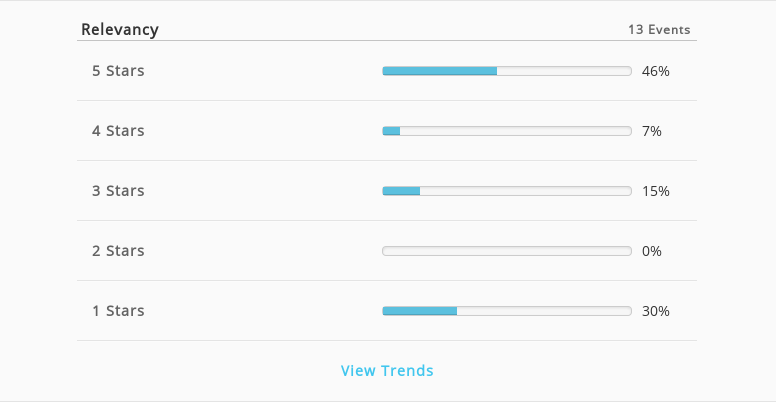This screenshot has width=776, height=402.
Task: Click the 13 Events count label
Action: (659, 30)
